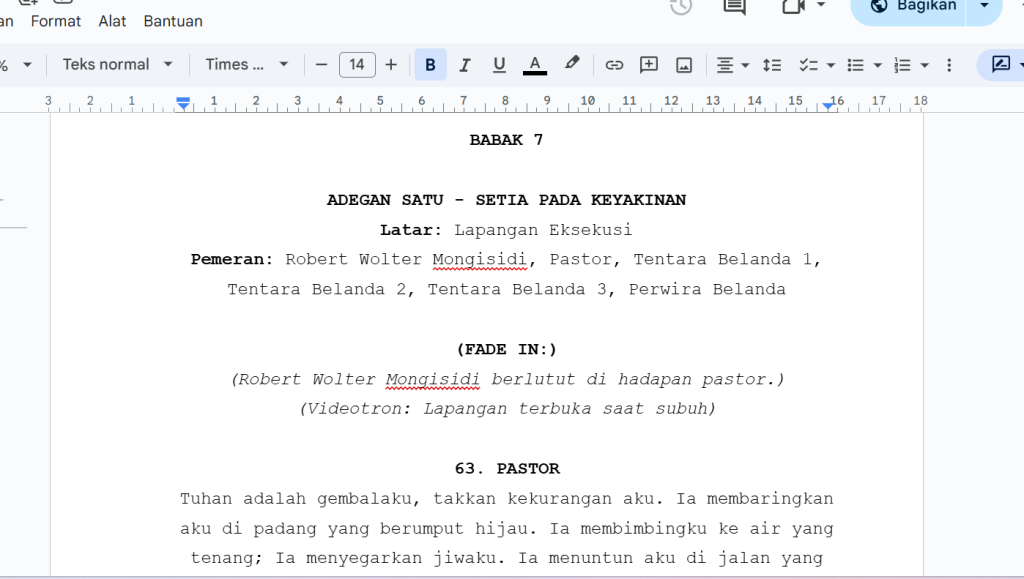The image size is (1024, 579).
Task: Toggle underline formatting
Action: tap(499, 65)
